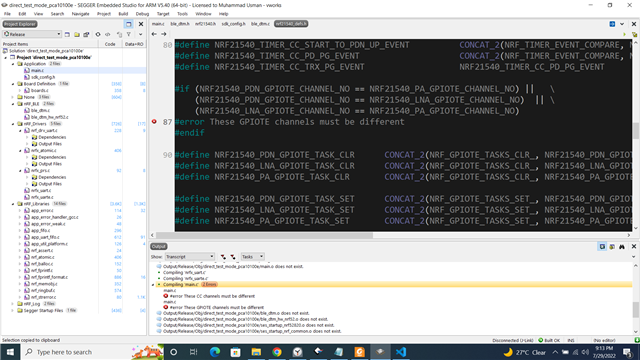This screenshot has height=360, width=640.
Task: Toggle the first Output panel view icon
Action: tap(602, 247)
